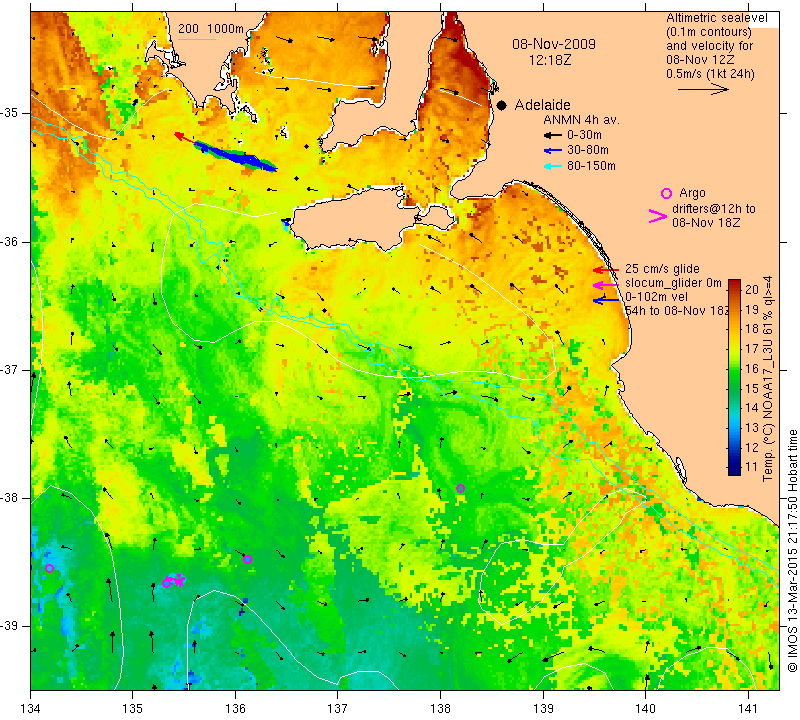Click the magenta Argo circle in legend
Viewport: 800px width, 720px height.
pyautogui.click(x=666, y=193)
